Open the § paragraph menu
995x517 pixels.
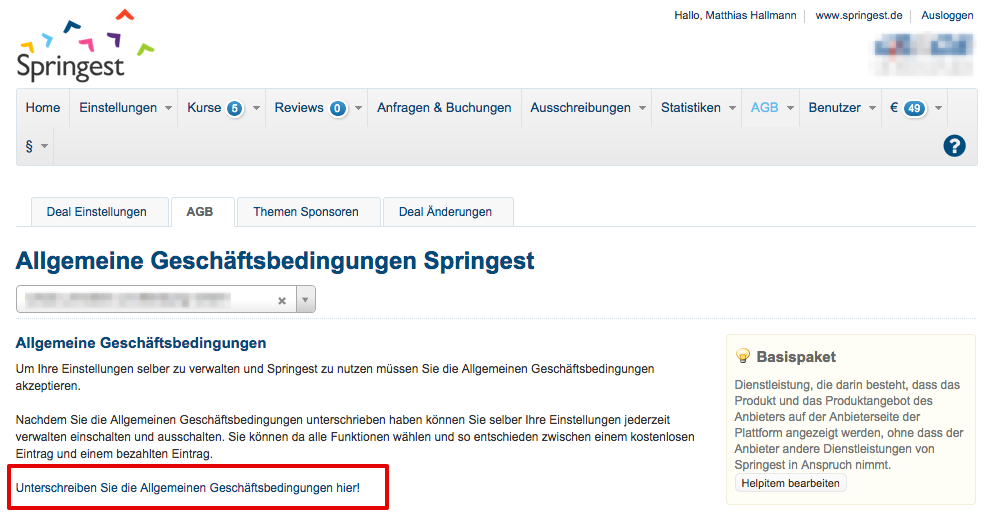[x=29, y=146]
